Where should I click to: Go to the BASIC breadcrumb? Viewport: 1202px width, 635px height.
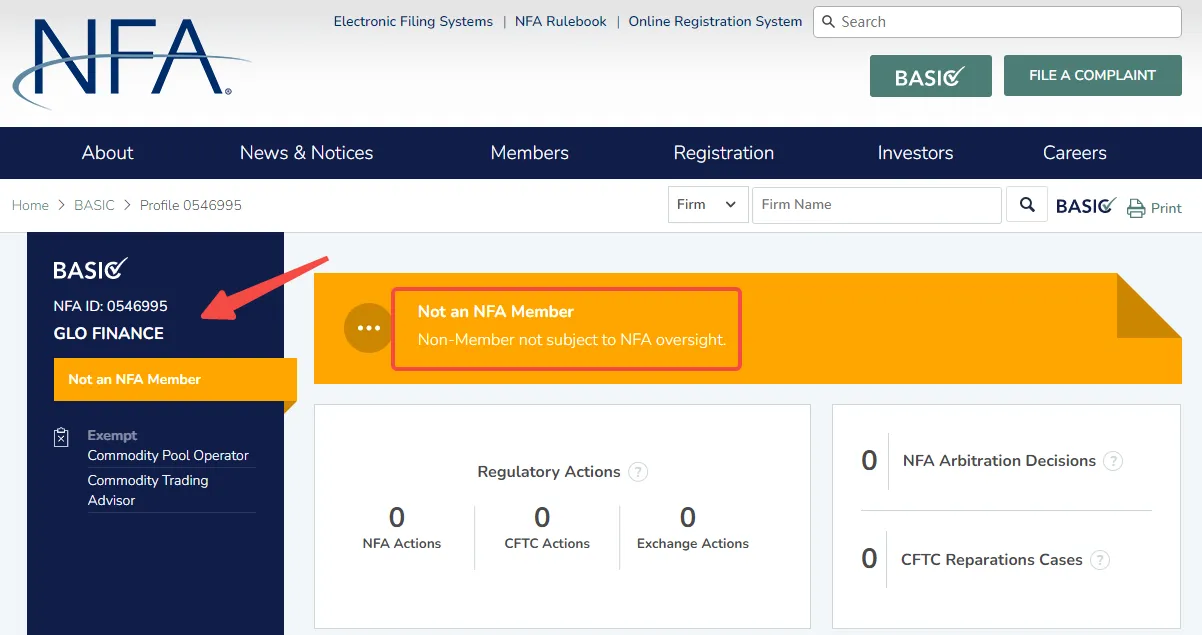click(94, 205)
